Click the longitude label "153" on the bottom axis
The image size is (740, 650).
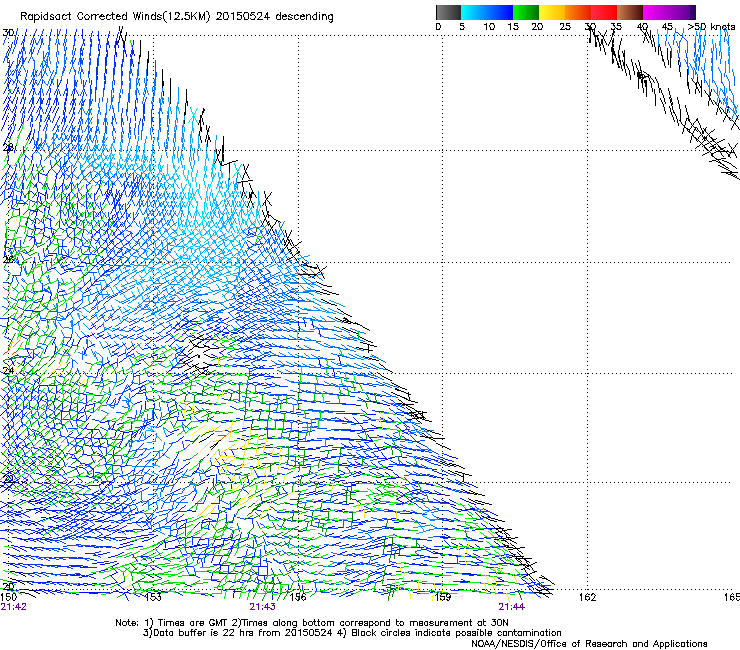click(153, 597)
